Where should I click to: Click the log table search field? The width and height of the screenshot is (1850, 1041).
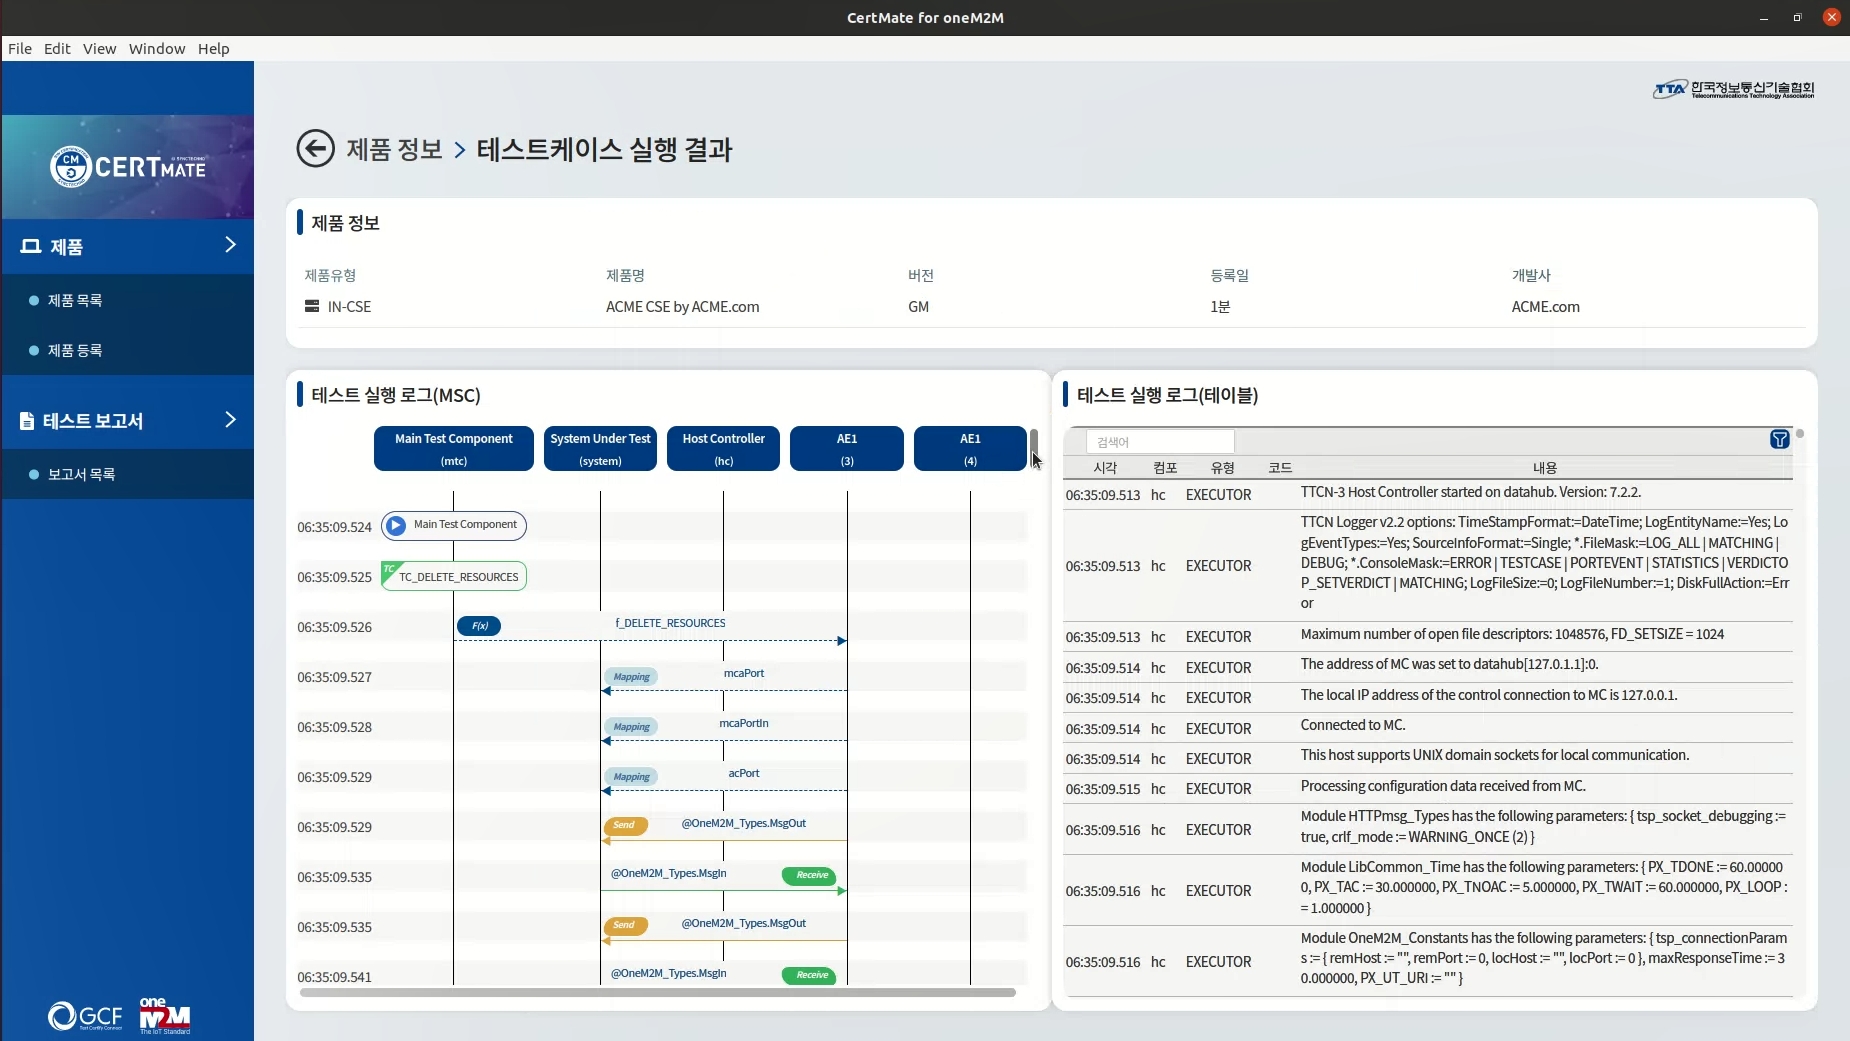coord(1160,442)
